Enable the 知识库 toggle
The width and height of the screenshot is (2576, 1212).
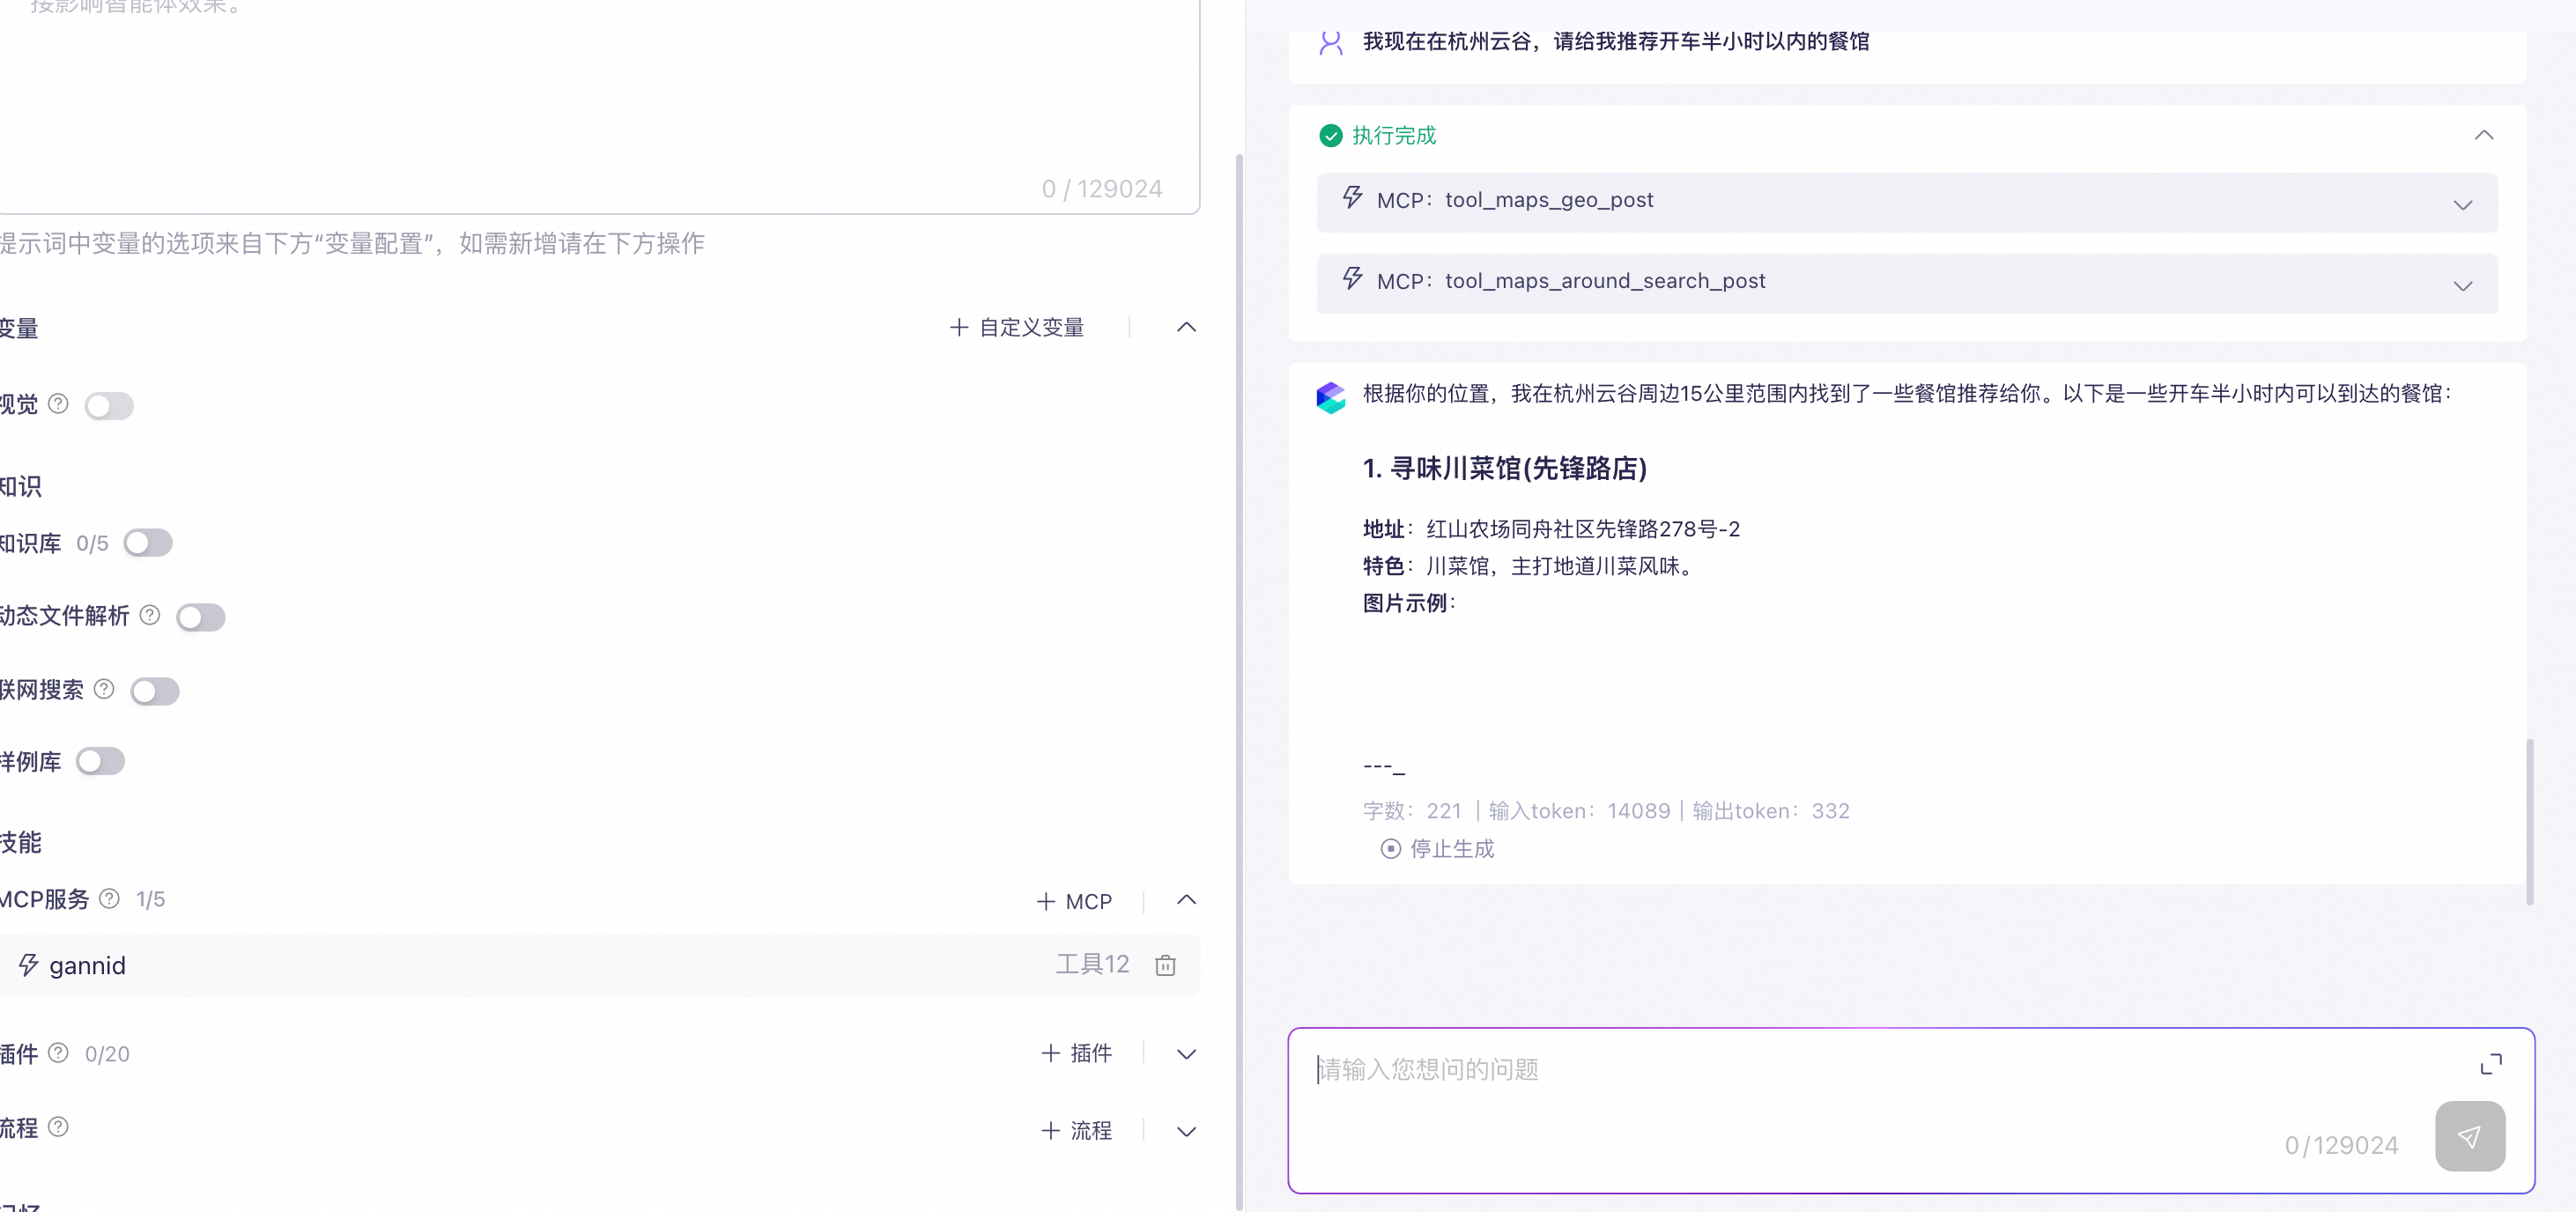coord(148,543)
